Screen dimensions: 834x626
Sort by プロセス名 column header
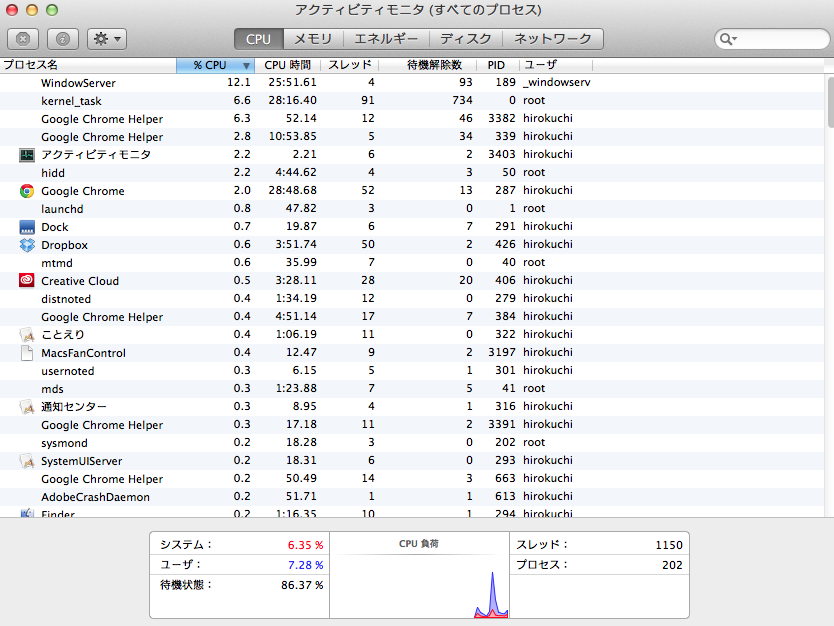pos(88,65)
